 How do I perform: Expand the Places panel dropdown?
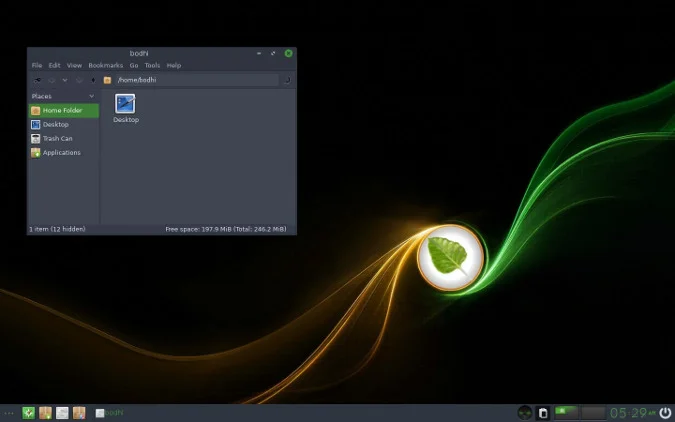click(x=92, y=96)
